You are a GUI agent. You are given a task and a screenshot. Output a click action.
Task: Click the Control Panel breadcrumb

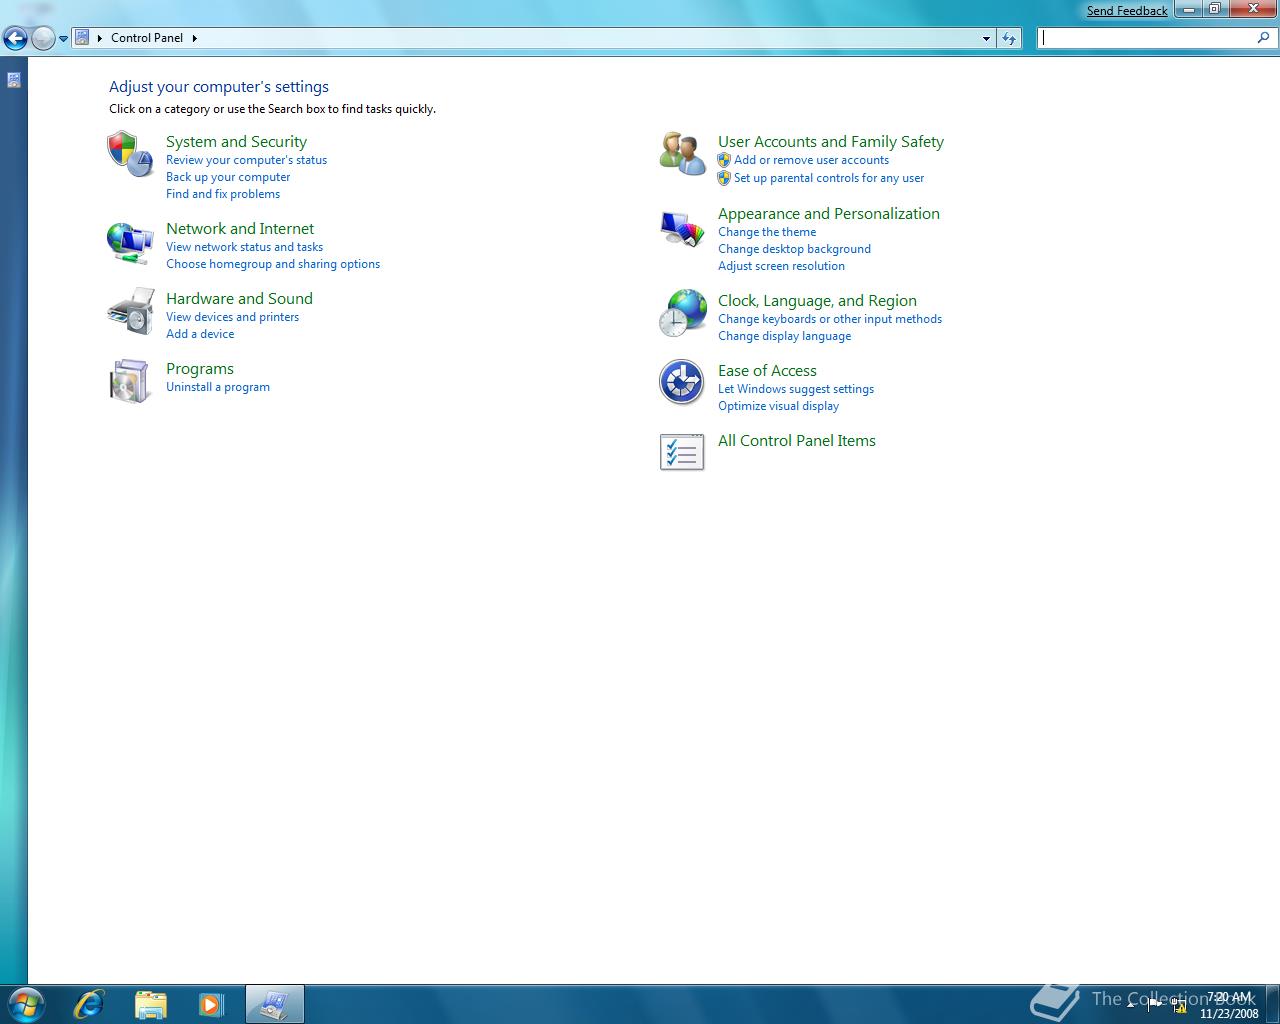(147, 38)
